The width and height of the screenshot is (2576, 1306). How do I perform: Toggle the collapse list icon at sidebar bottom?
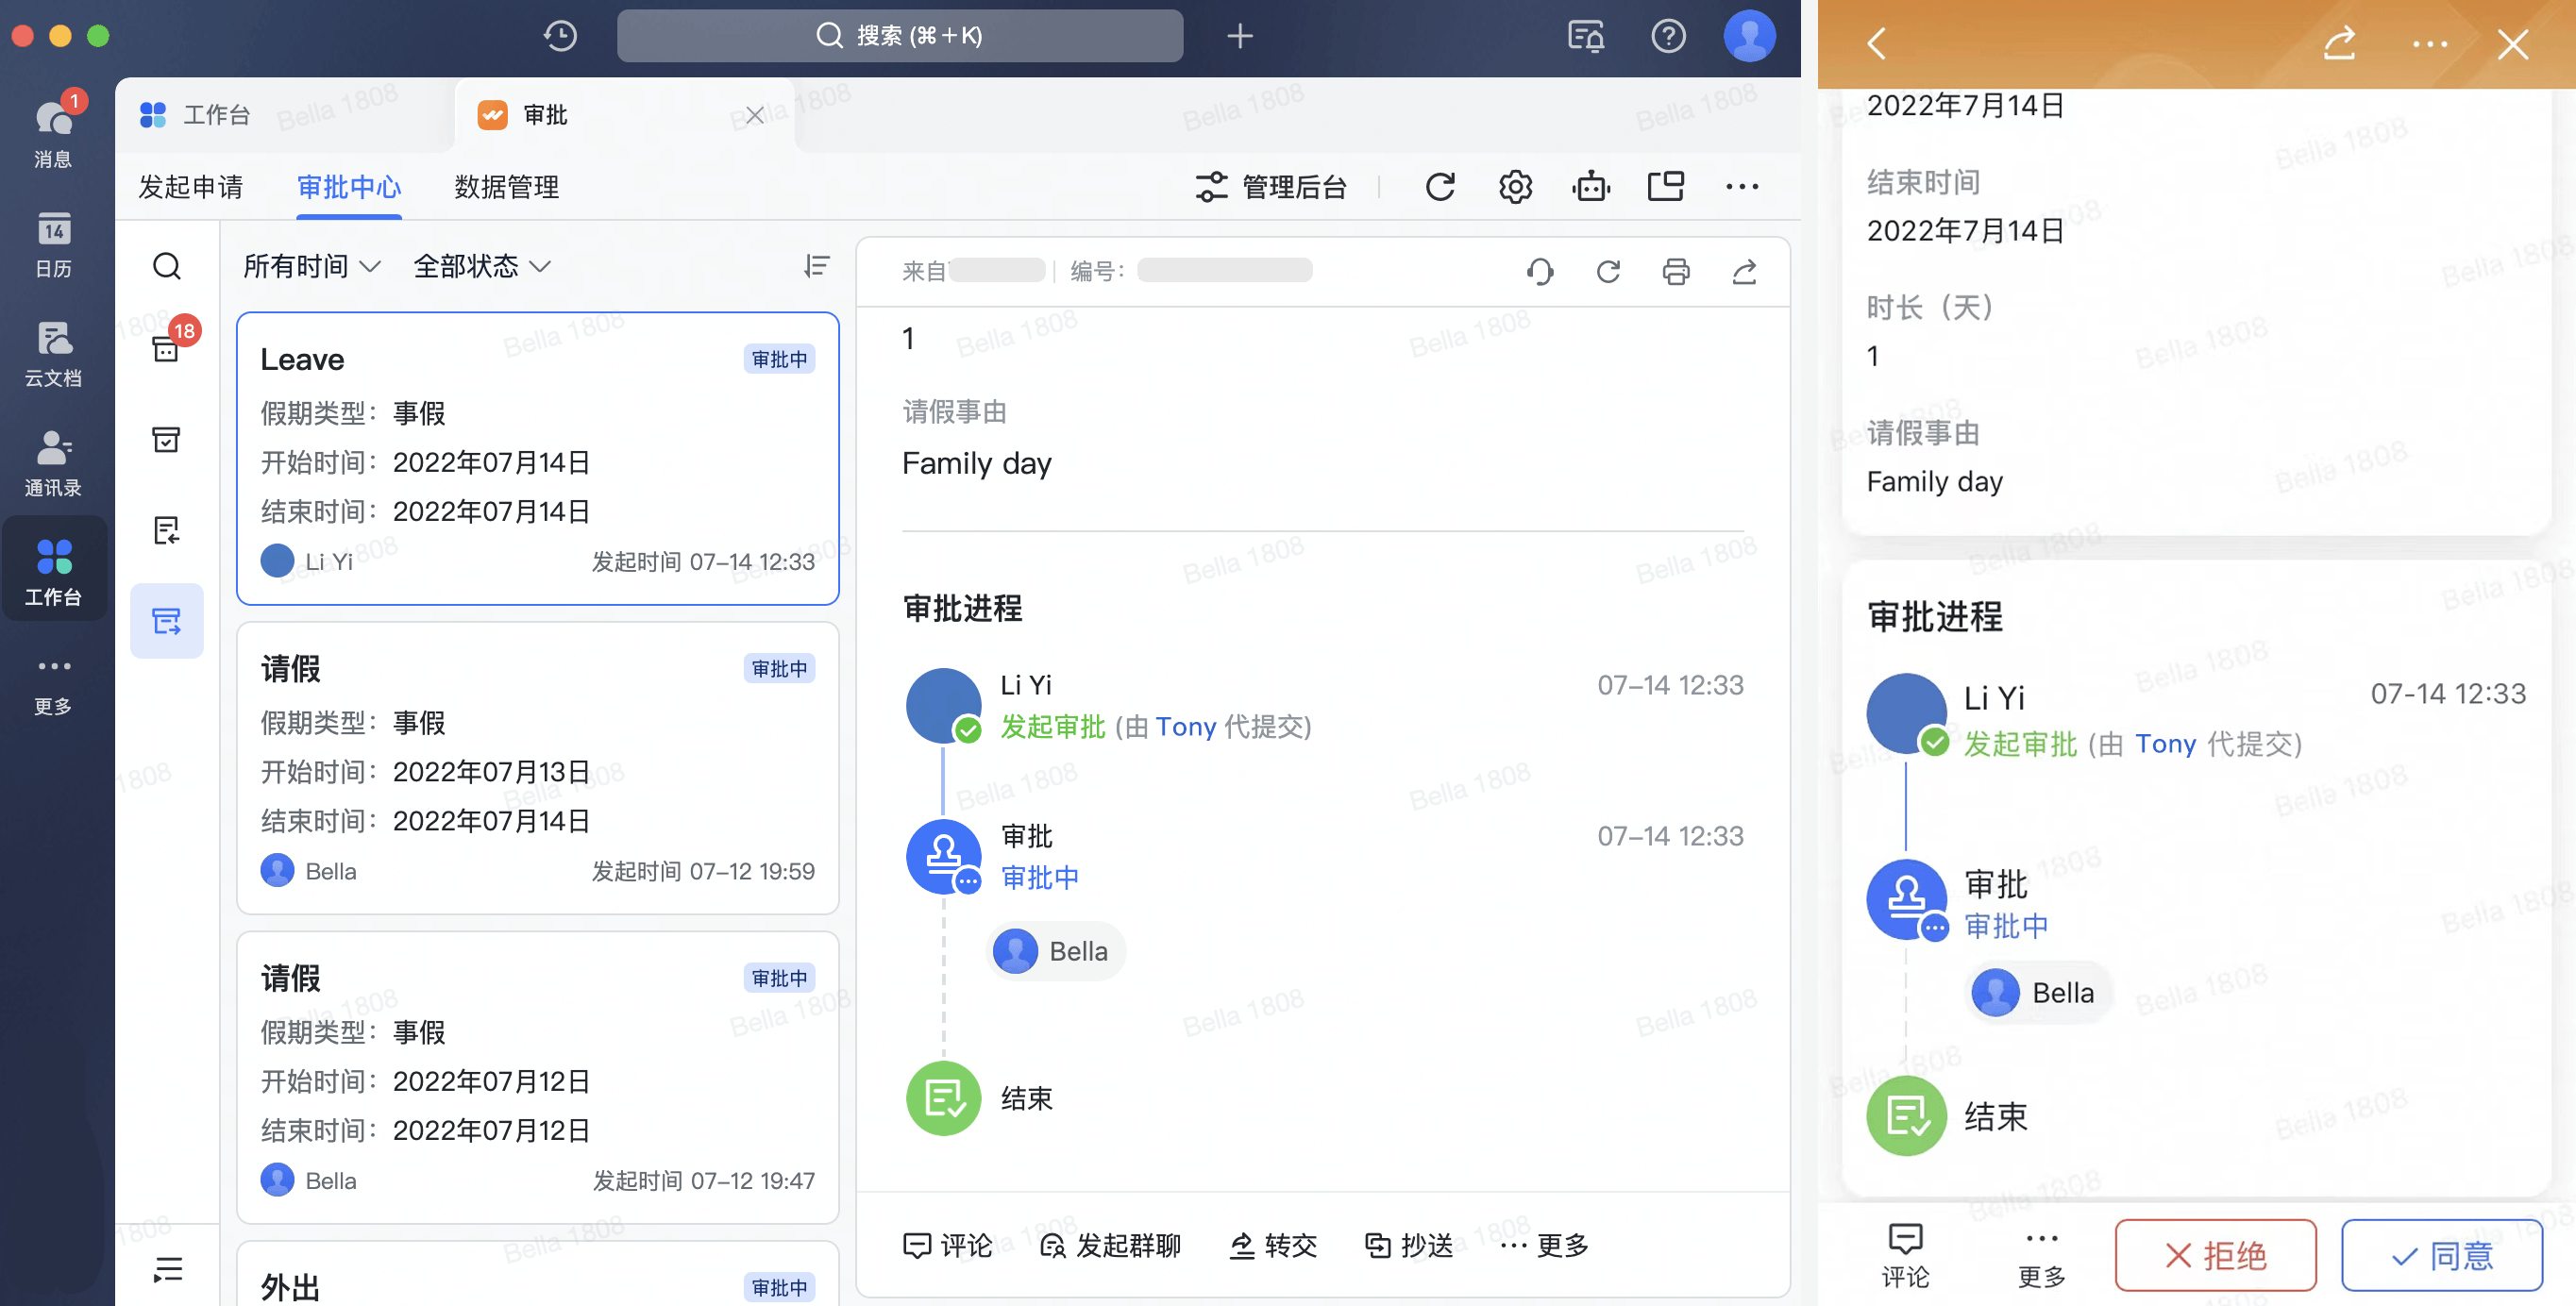(x=167, y=1269)
